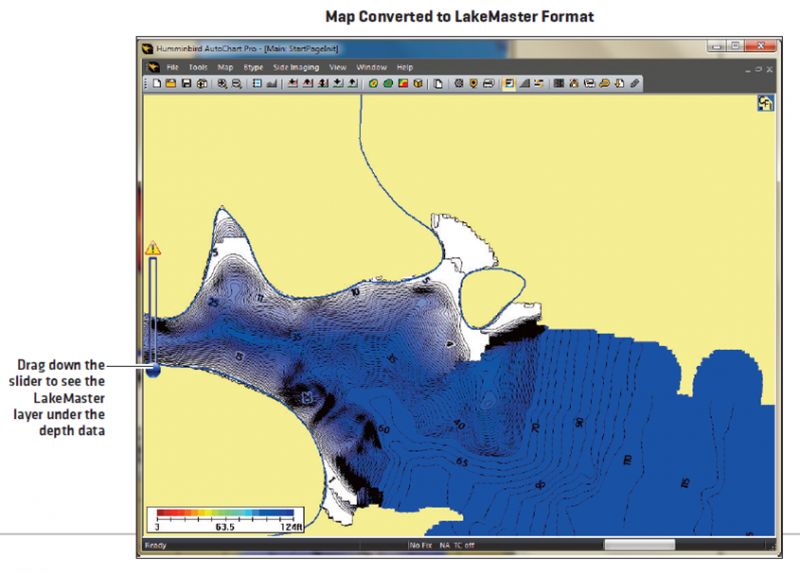Image resolution: width=800 pixels, height=574 pixels.
Task: Open the Map menu
Action: coord(225,67)
